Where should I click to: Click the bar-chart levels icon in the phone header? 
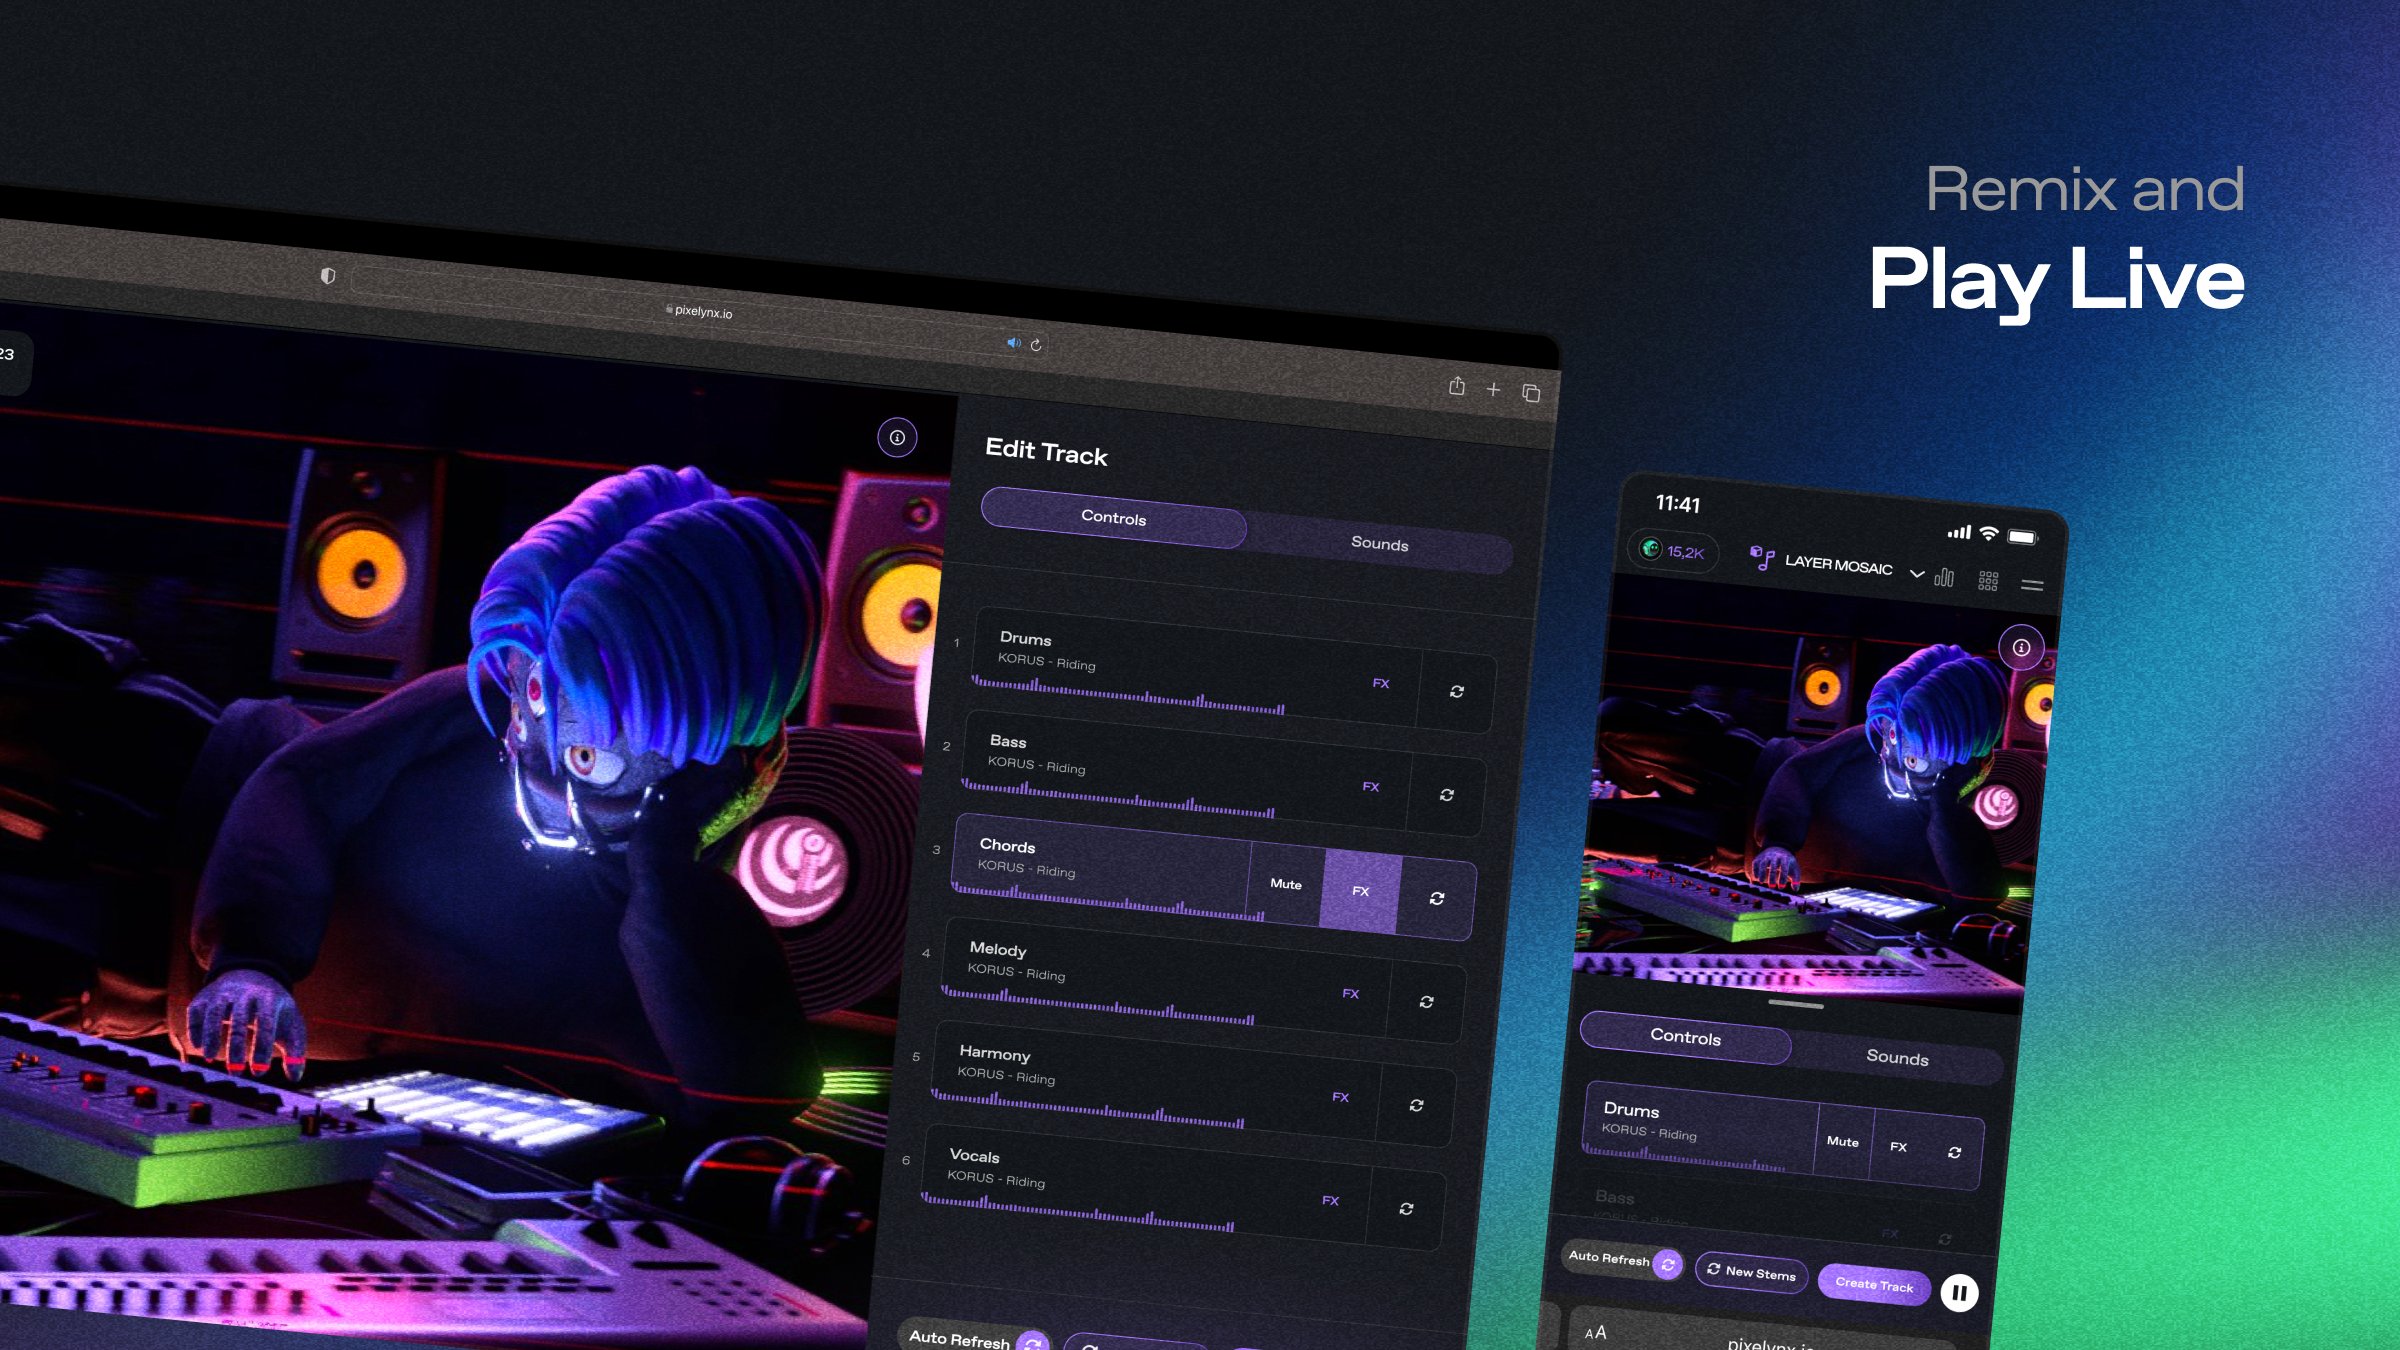[x=1944, y=577]
